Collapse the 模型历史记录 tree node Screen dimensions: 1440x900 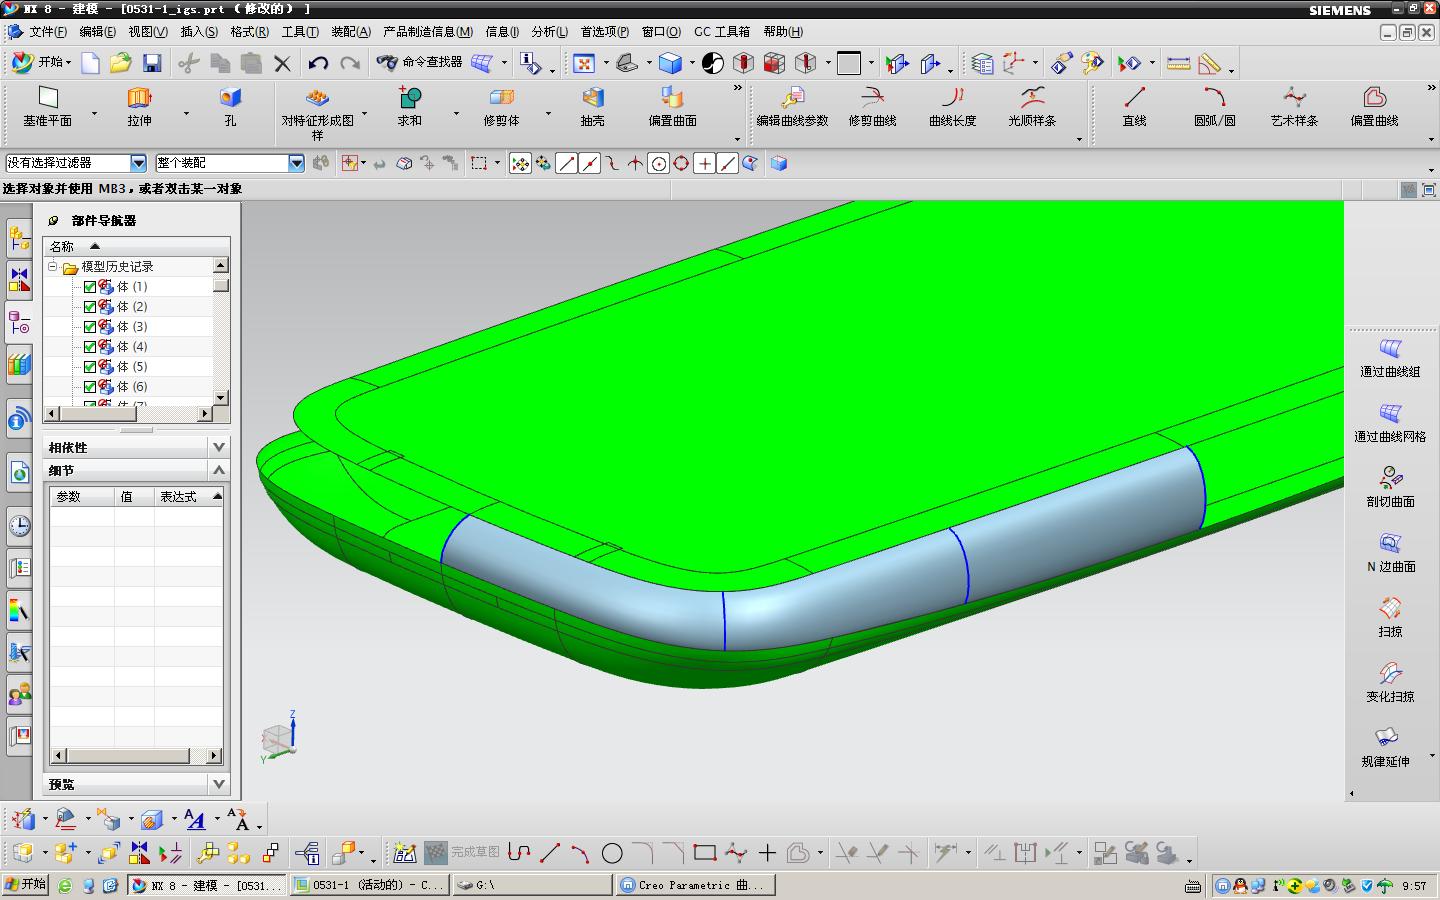(x=53, y=267)
